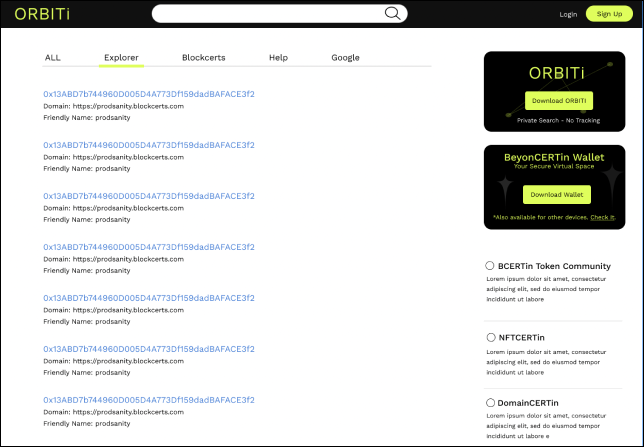Click the ORBITi logo in the download banner

(x=554, y=72)
